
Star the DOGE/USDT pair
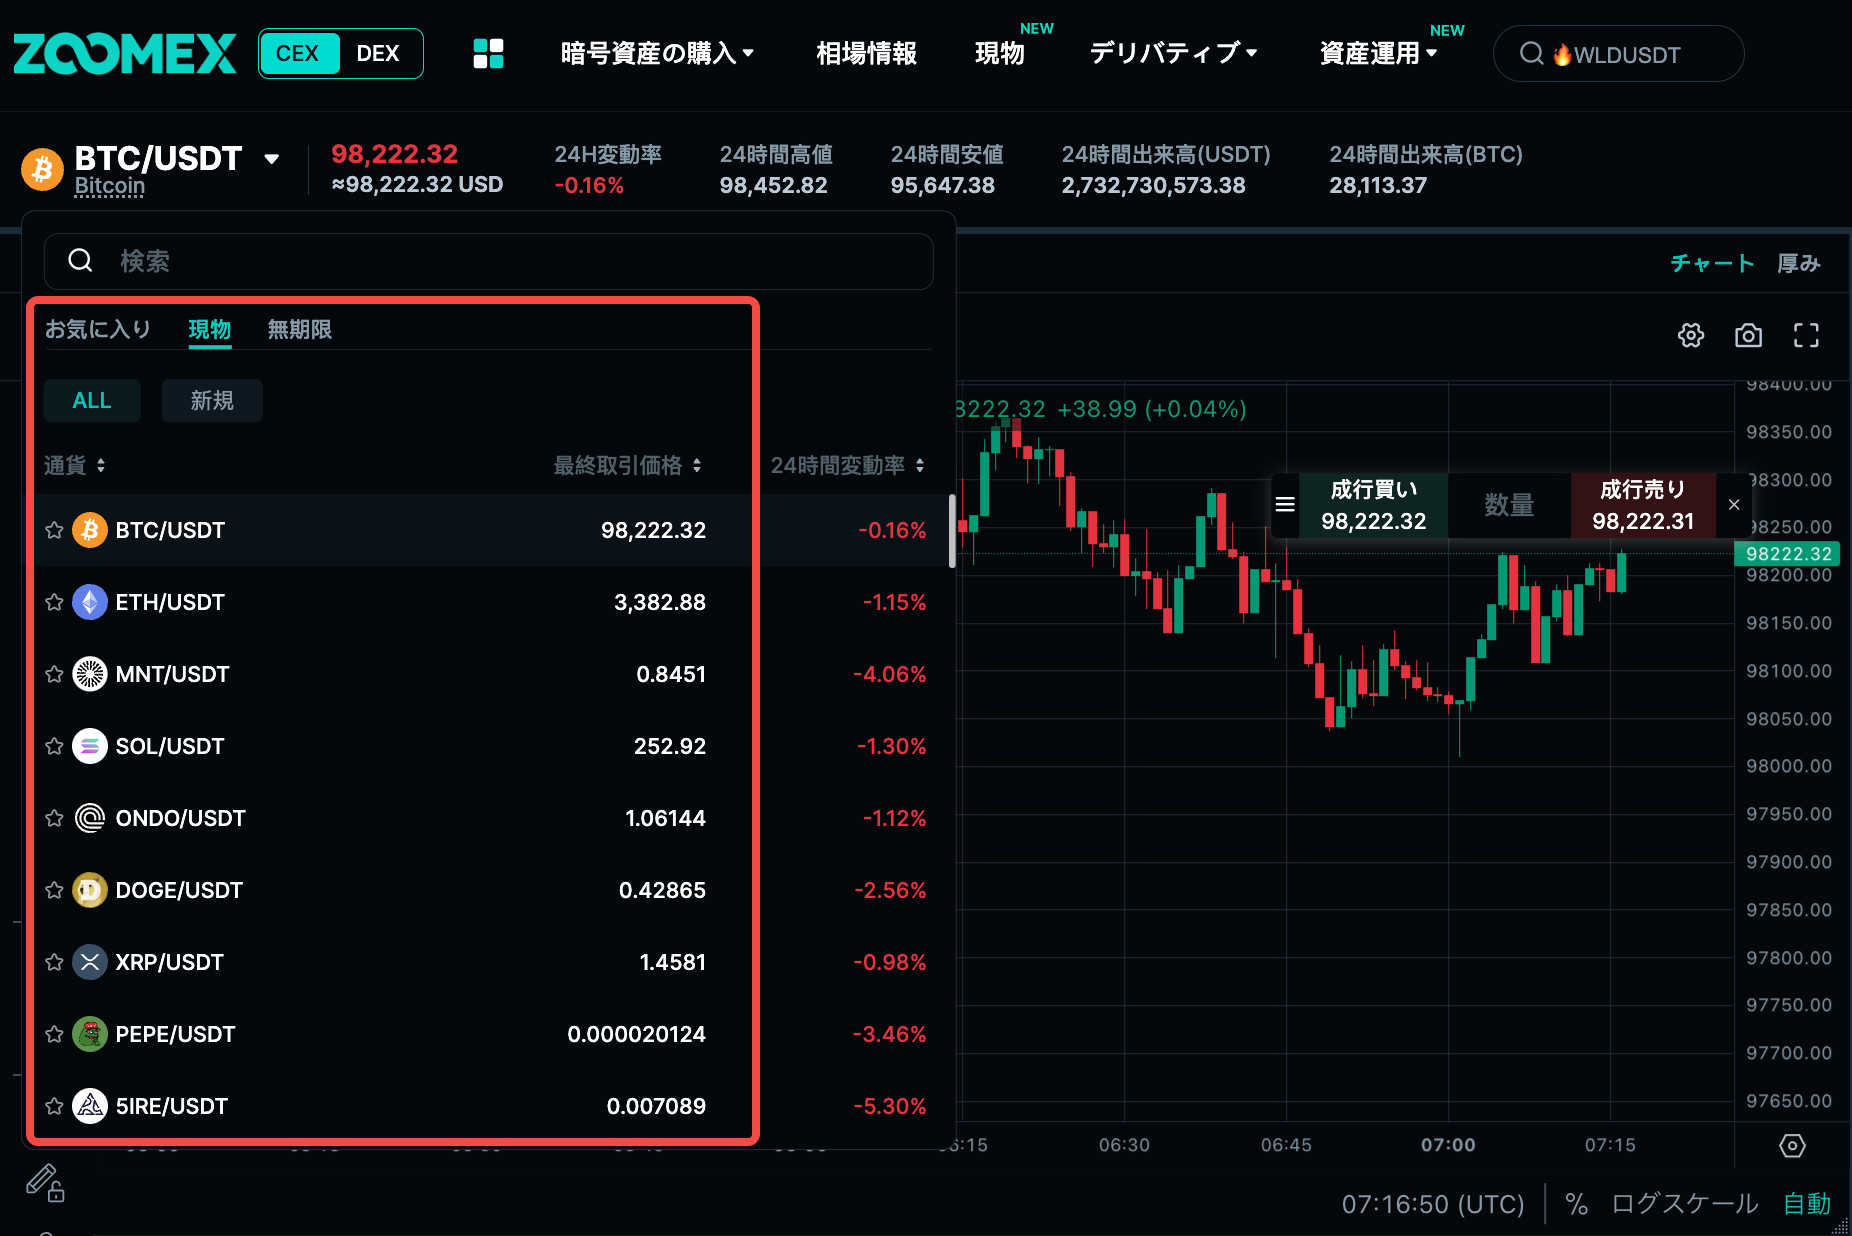click(x=54, y=890)
